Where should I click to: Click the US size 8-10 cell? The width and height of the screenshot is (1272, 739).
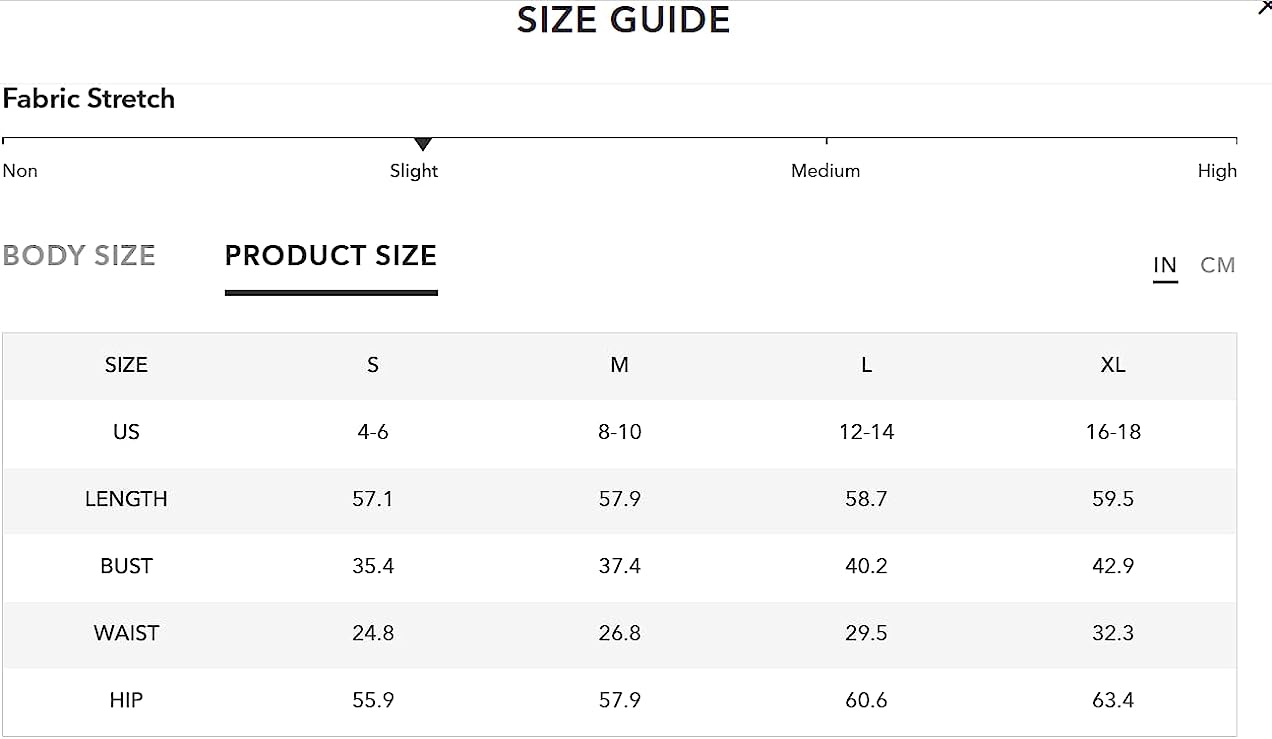620,432
